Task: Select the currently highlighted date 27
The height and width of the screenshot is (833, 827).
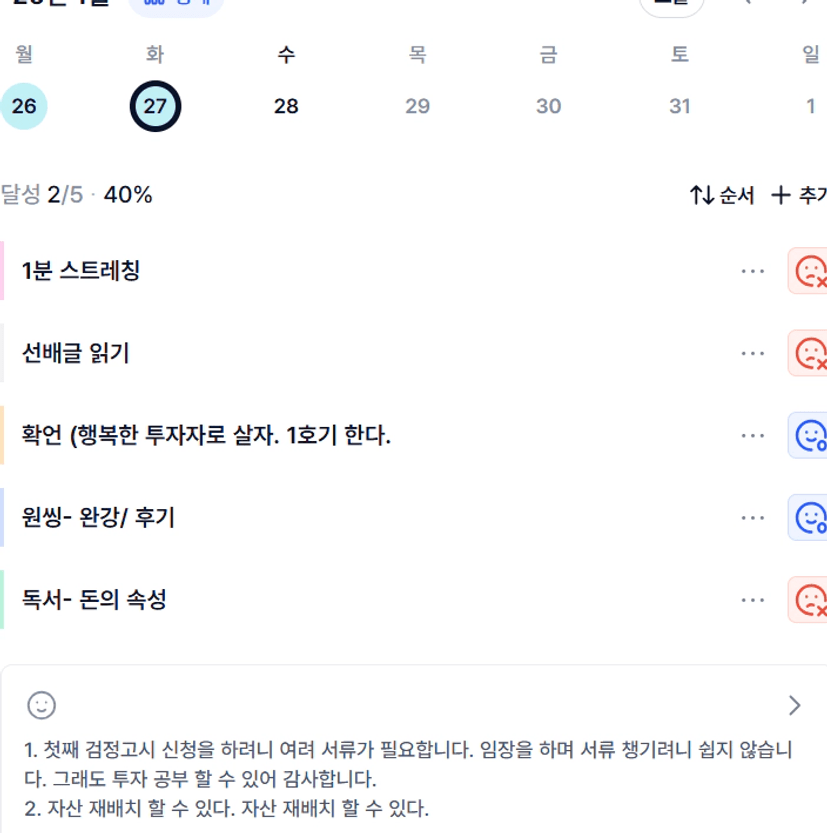Action: pos(155,106)
